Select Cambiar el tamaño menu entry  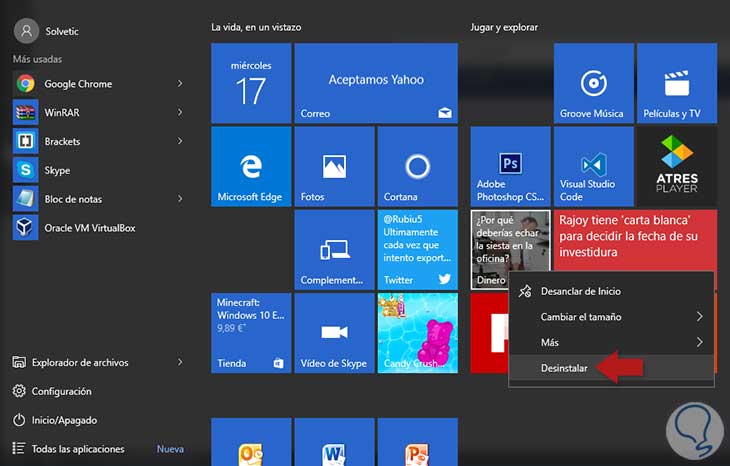(x=611, y=317)
